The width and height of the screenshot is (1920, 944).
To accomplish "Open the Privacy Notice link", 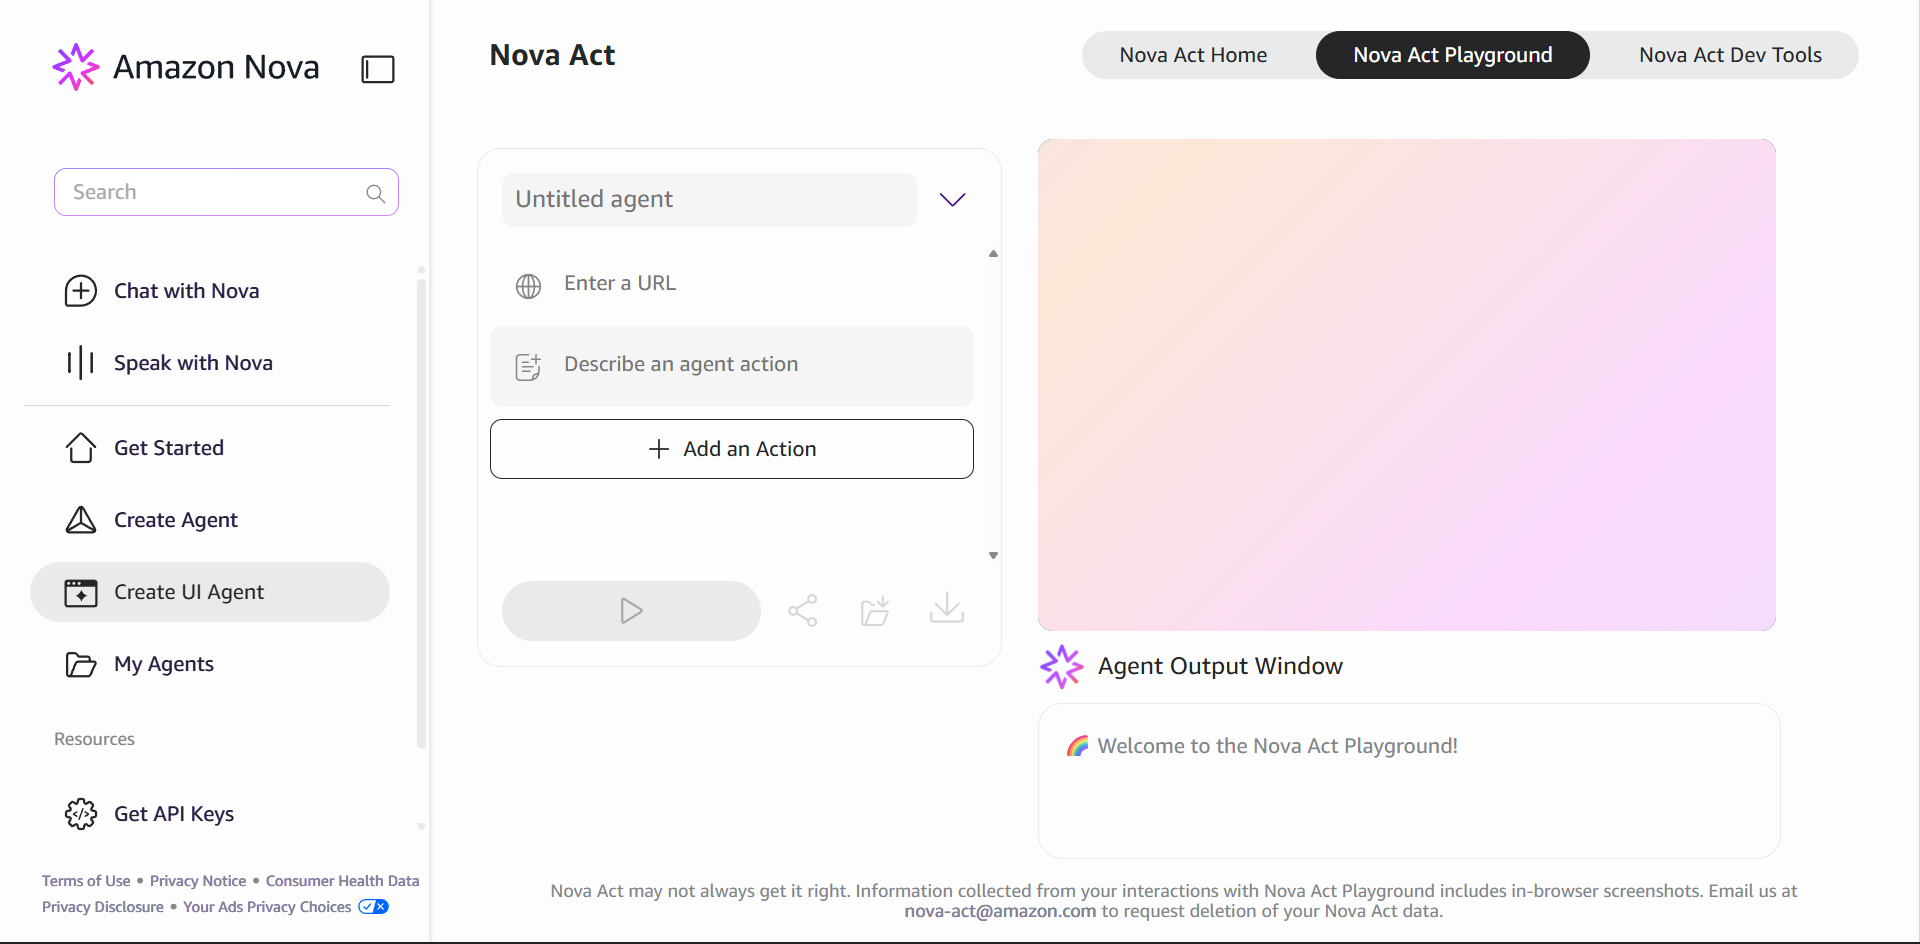I will tap(198, 881).
